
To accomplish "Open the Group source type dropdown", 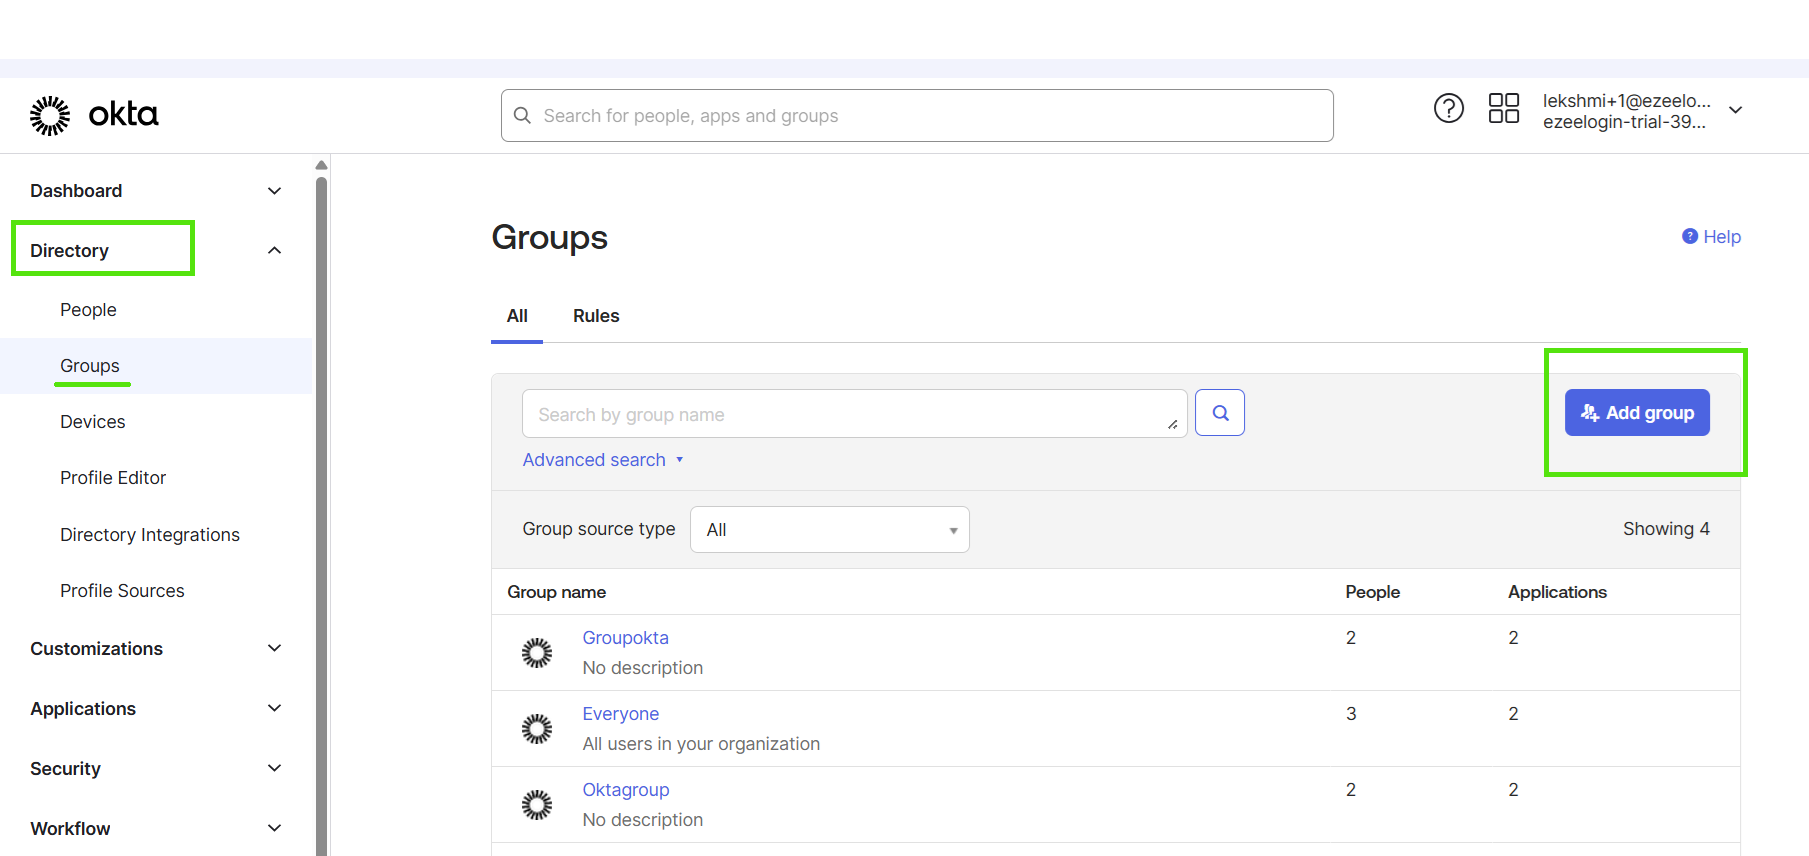I will point(830,530).
